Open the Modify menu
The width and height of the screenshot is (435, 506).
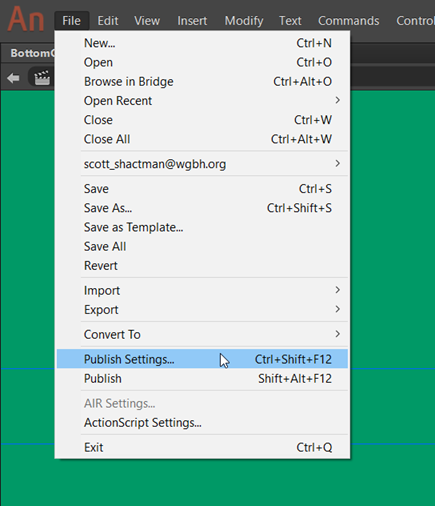pyautogui.click(x=244, y=21)
